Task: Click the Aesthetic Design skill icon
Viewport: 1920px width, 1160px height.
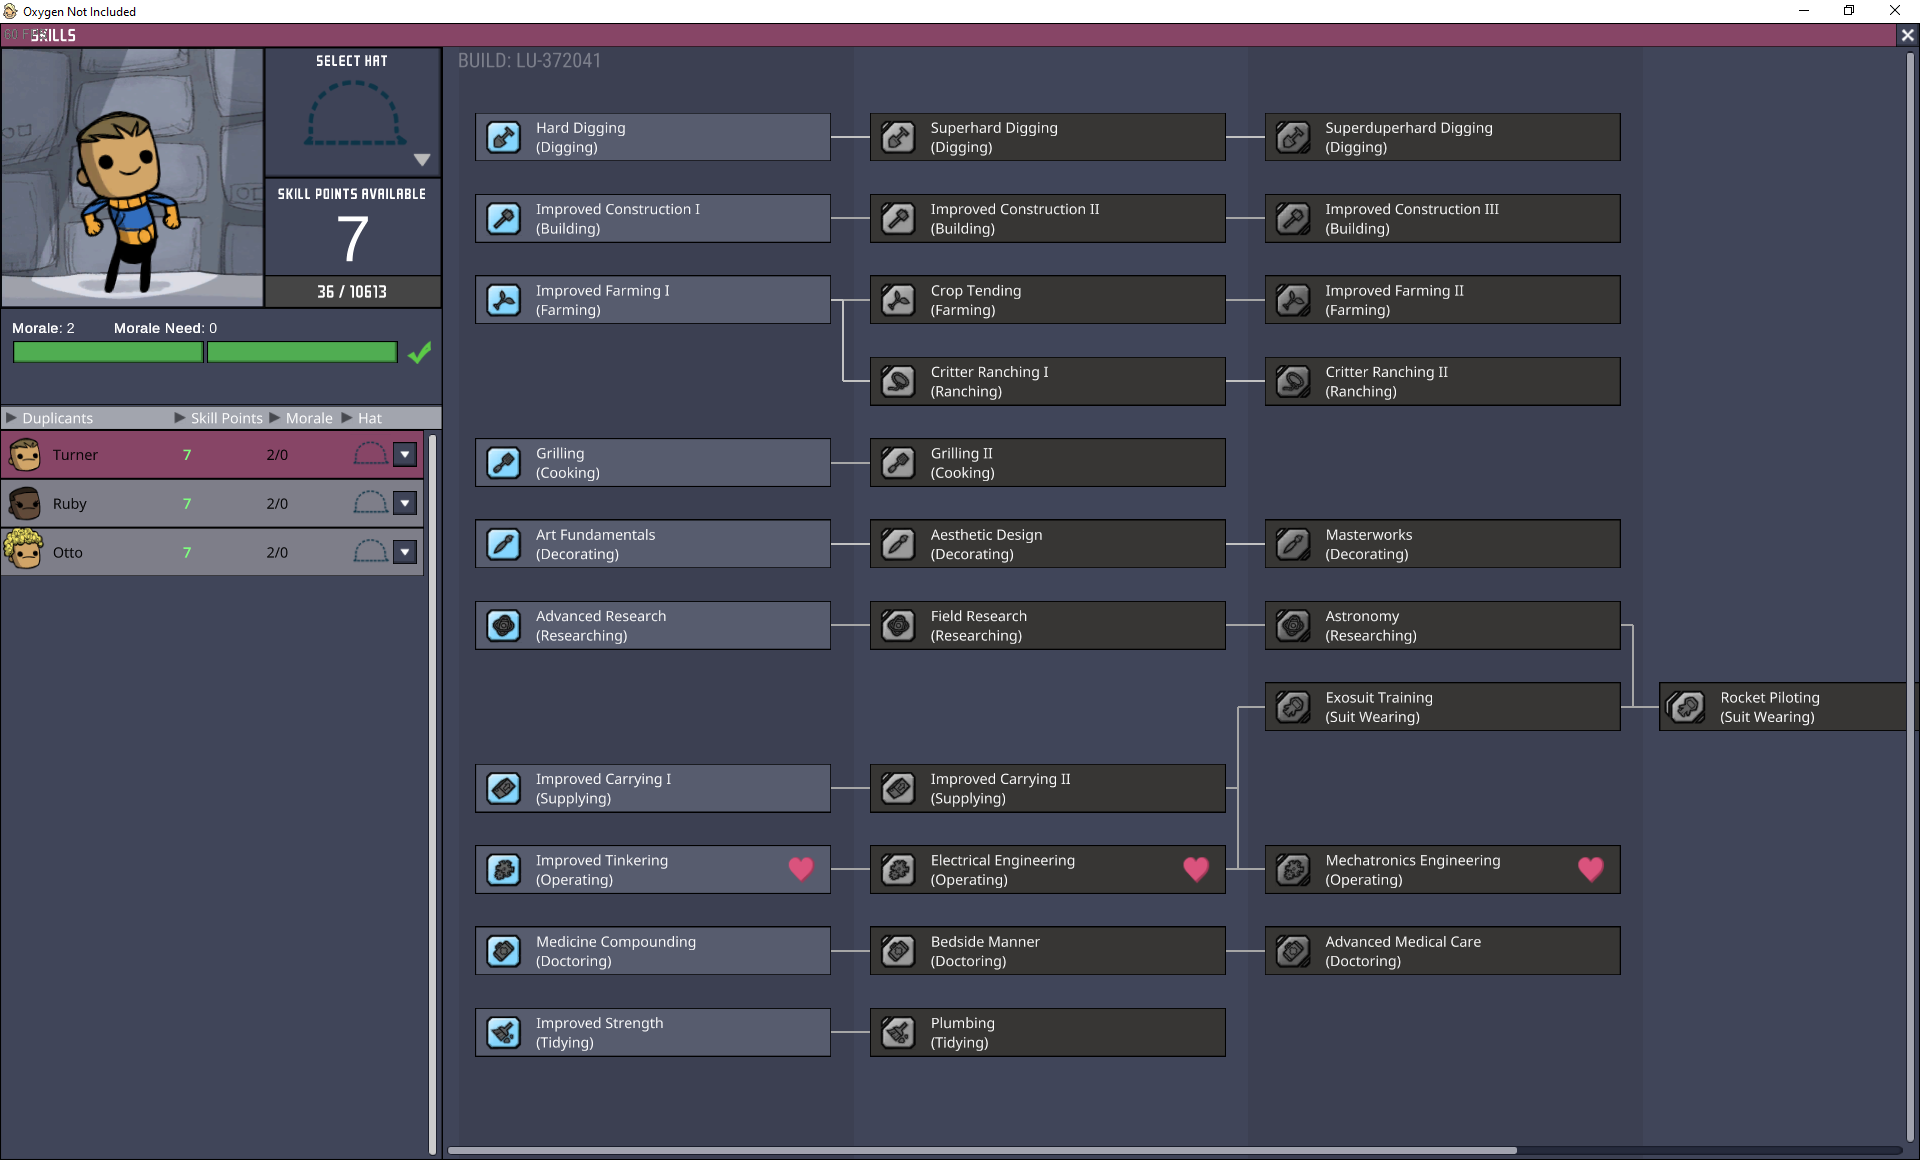Action: pos(898,544)
